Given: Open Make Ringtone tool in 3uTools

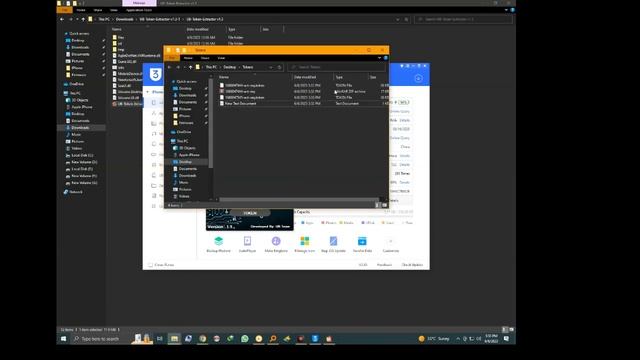Looking at the screenshot, I should pyautogui.click(x=276, y=244).
